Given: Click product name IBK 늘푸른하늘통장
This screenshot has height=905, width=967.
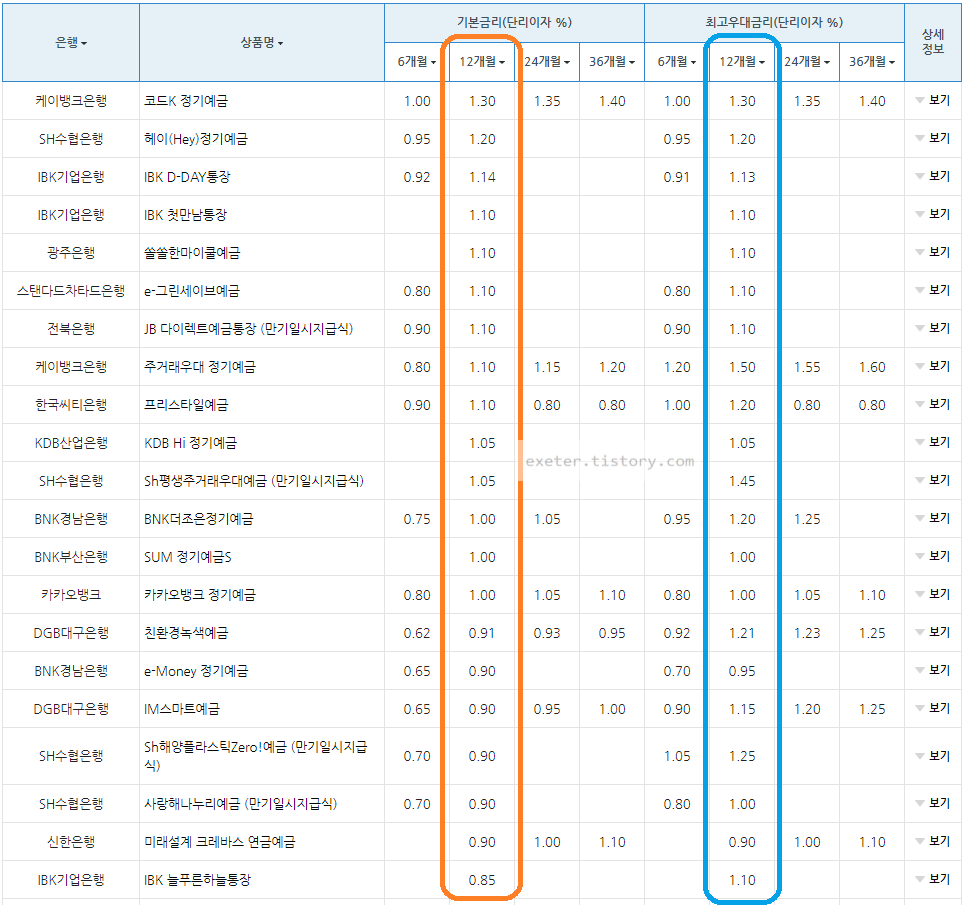Looking at the screenshot, I should (197, 880).
